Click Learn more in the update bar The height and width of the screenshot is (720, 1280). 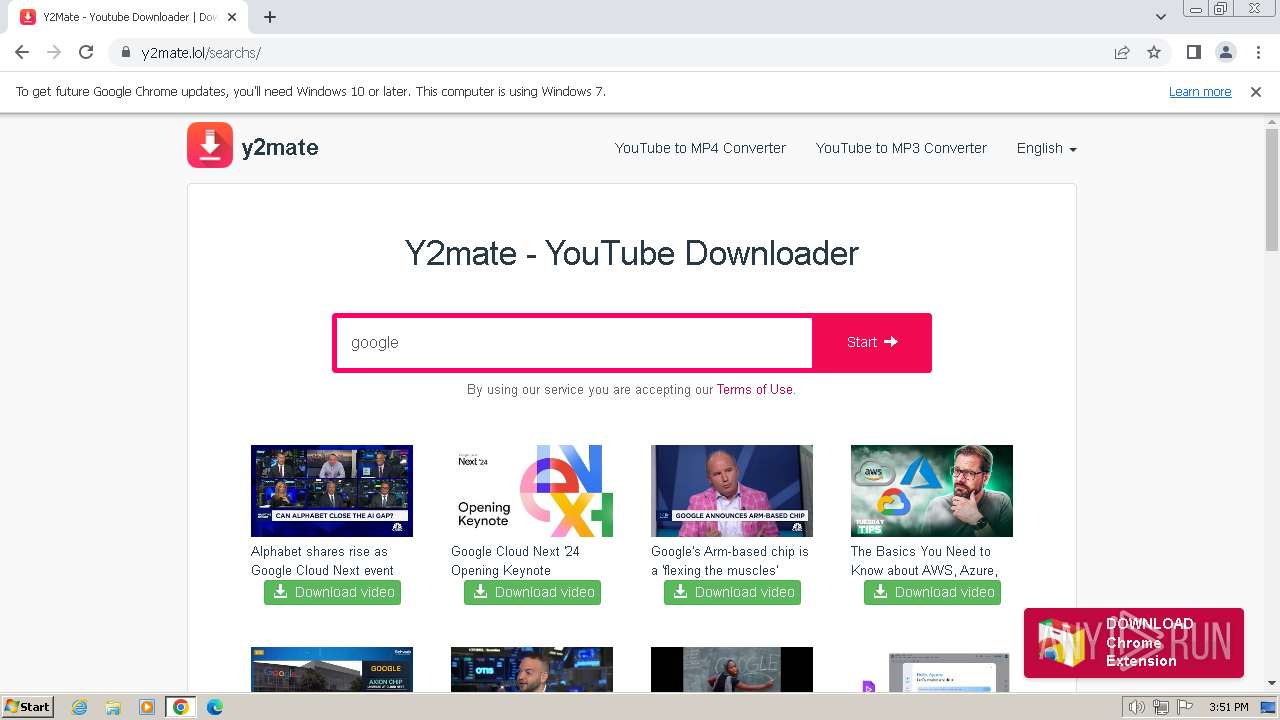pyautogui.click(x=1200, y=92)
